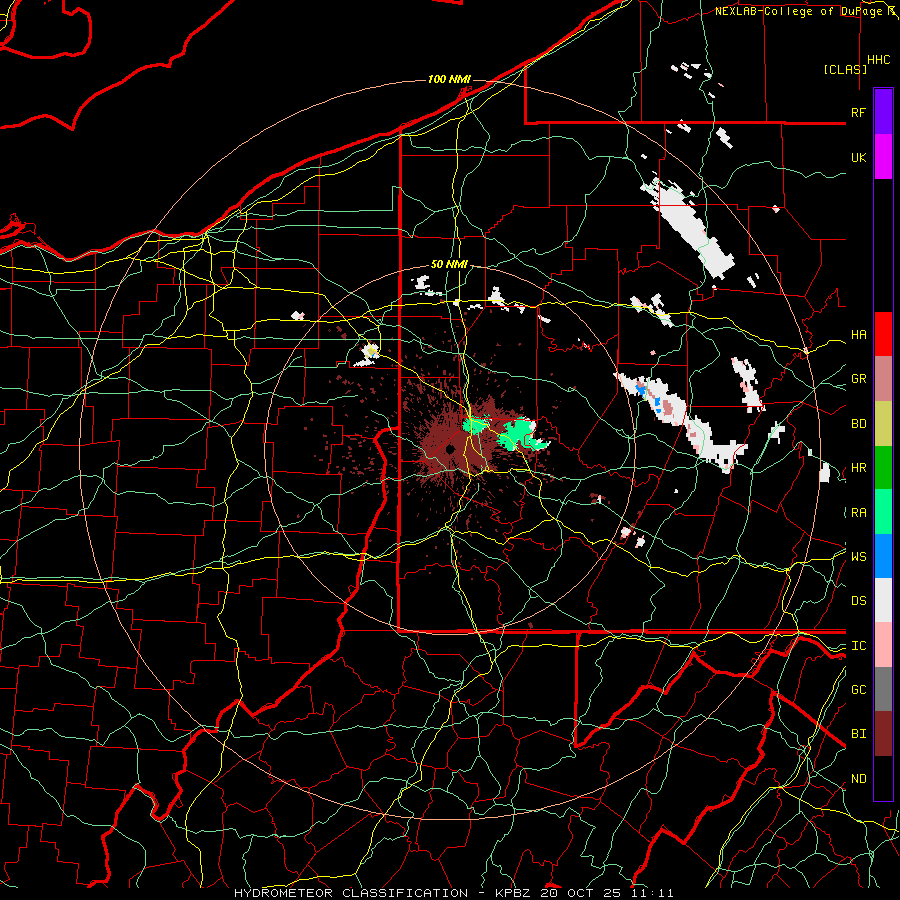Click the UK legend label
Image resolution: width=900 pixels, height=900 pixels.
pyautogui.click(x=858, y=157)
